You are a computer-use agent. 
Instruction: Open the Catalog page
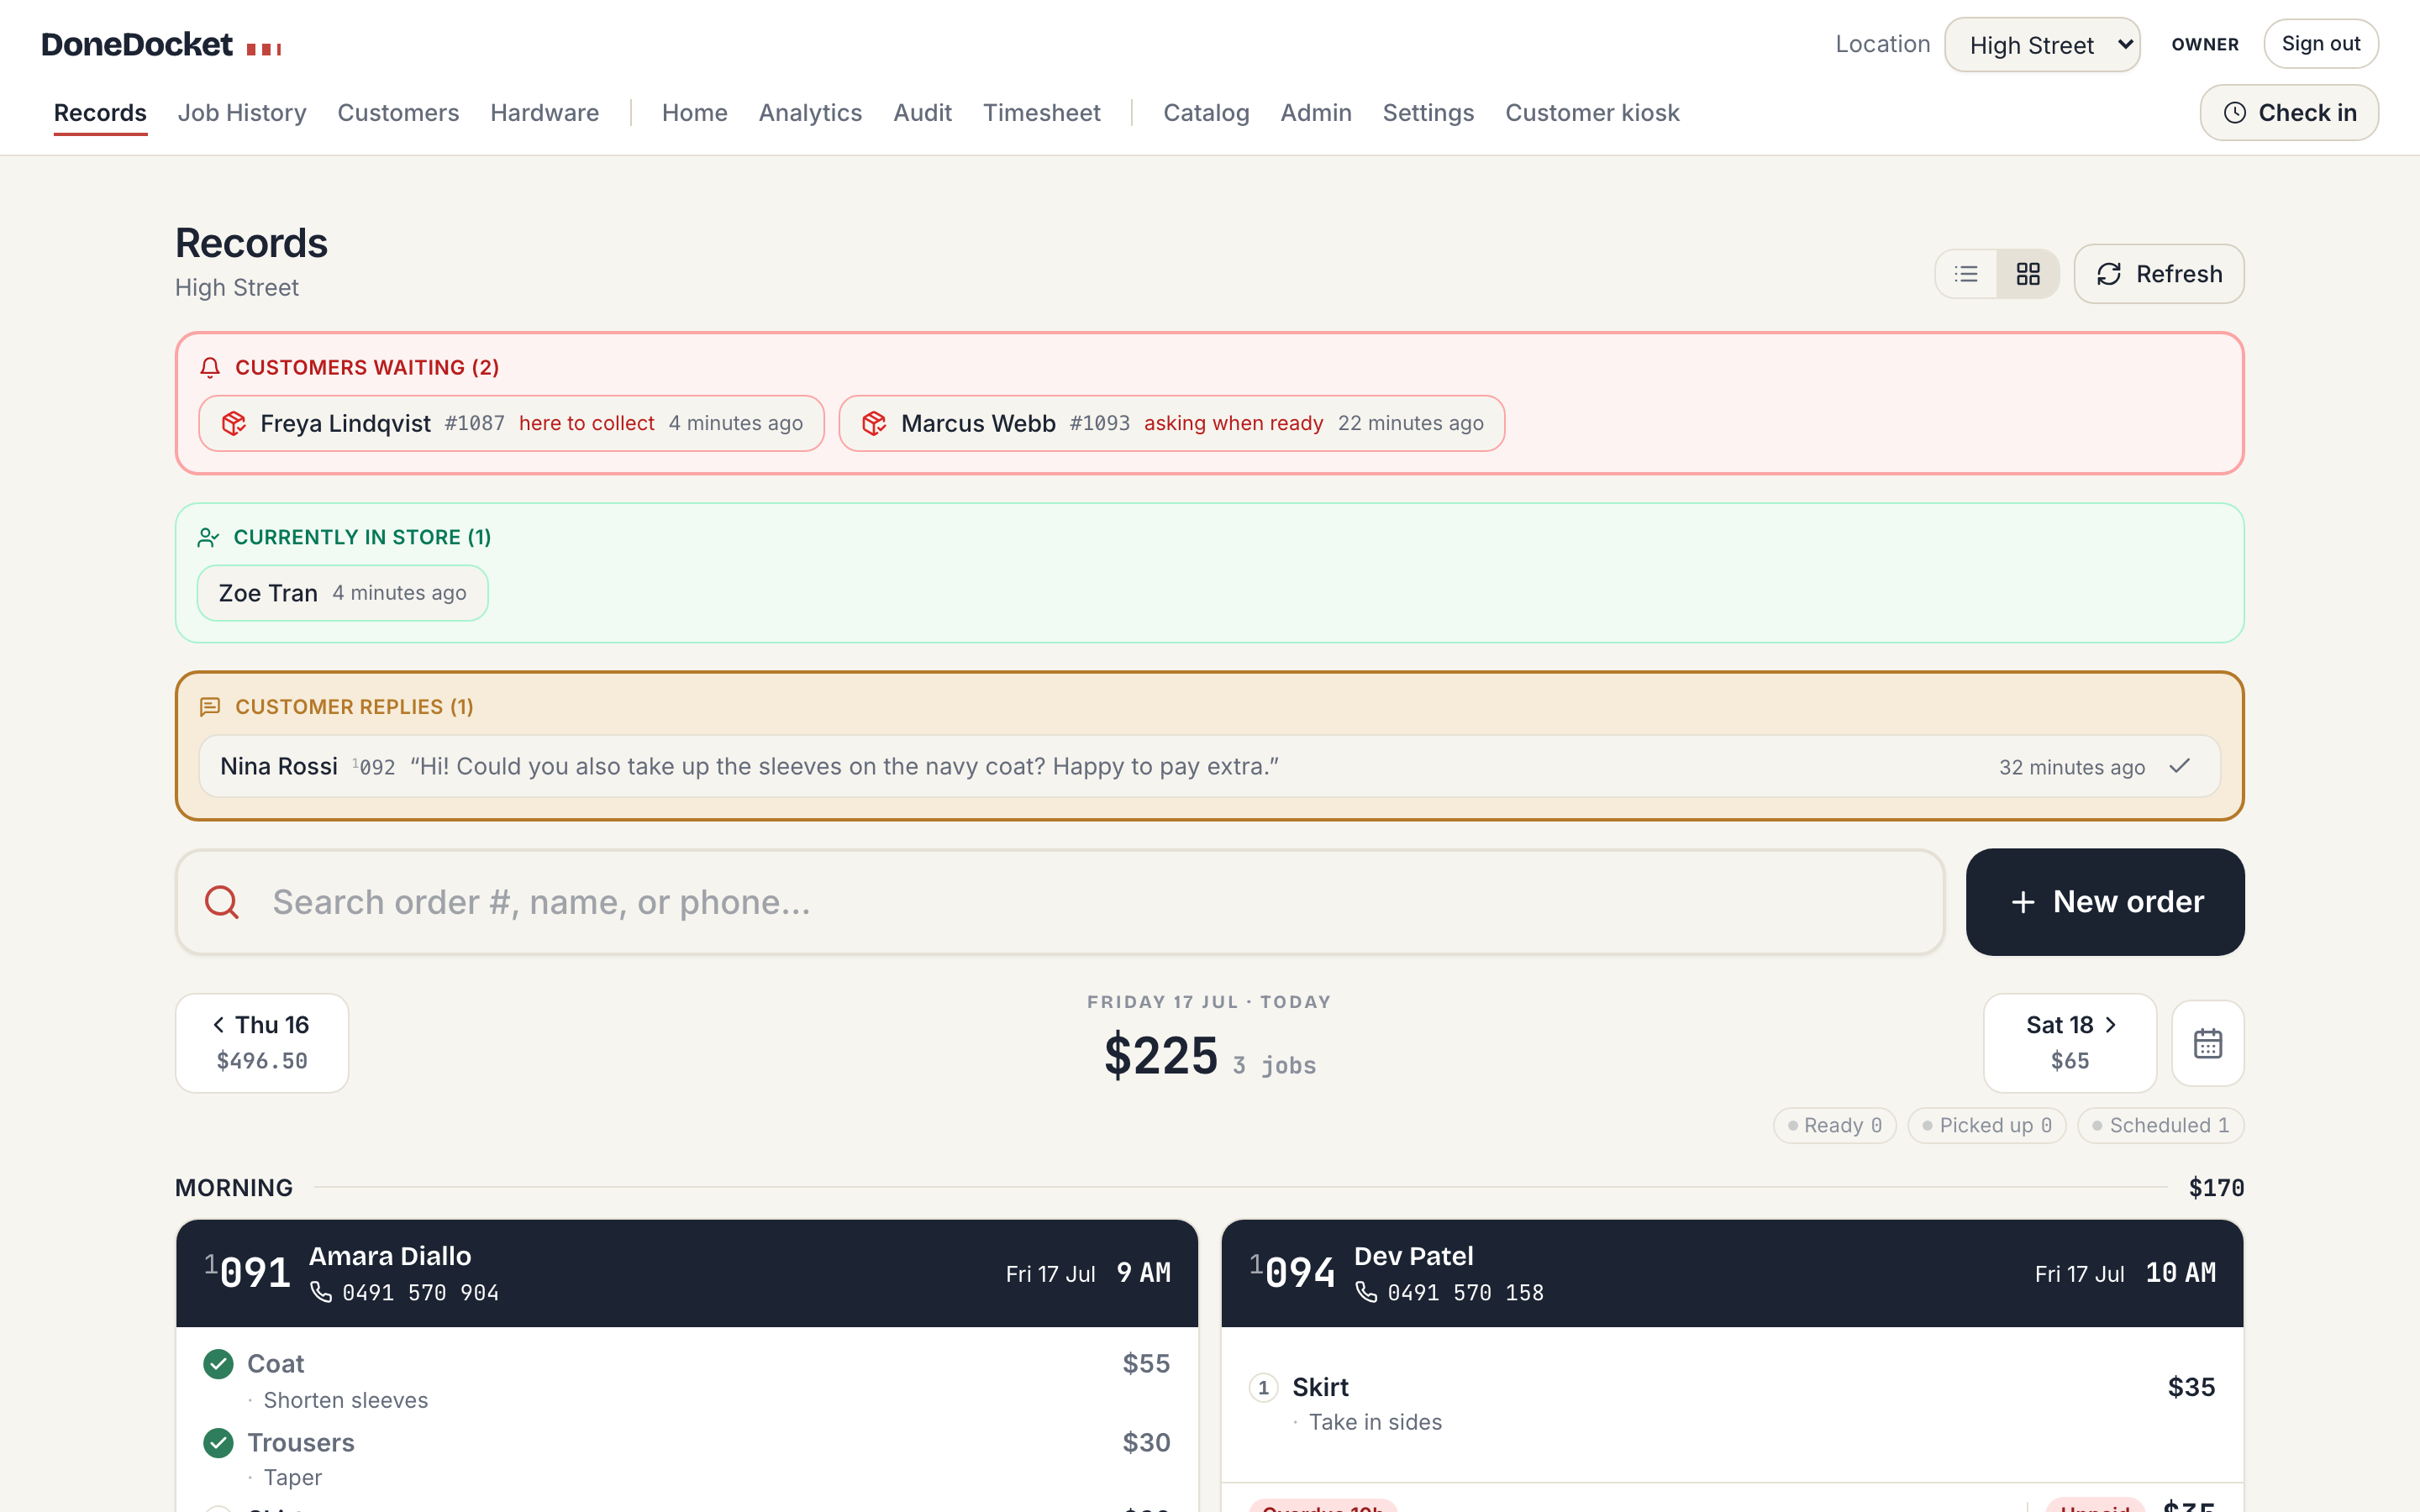point(1206,113)
